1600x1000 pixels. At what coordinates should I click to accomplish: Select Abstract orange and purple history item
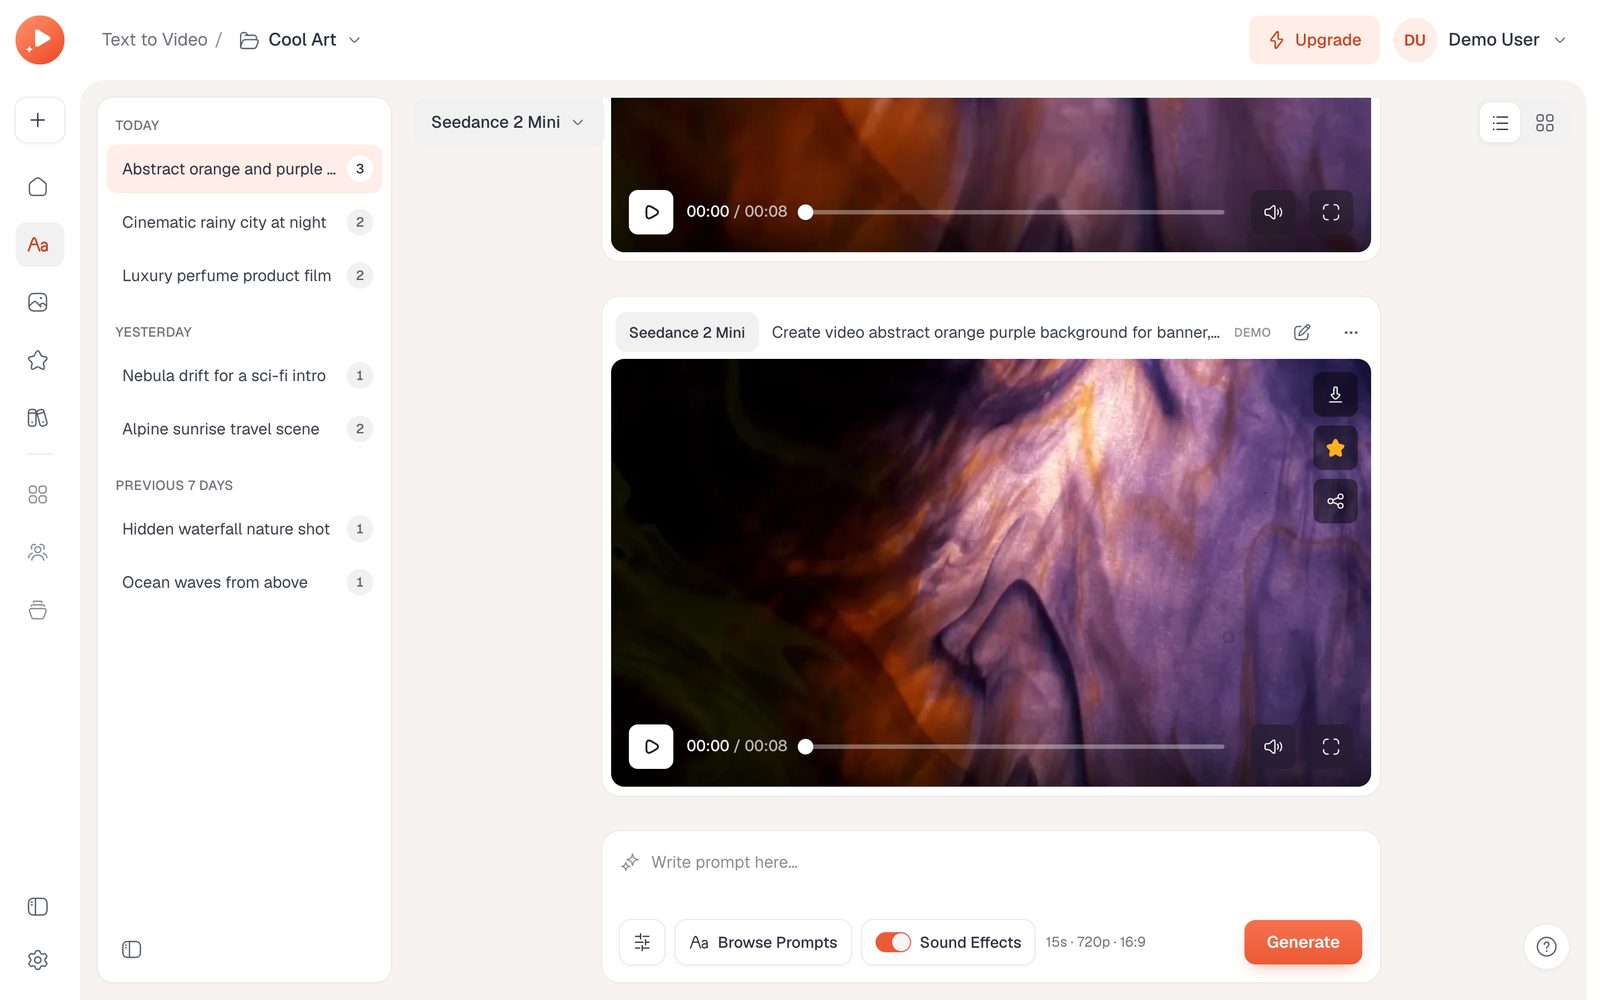coord(244,169)
